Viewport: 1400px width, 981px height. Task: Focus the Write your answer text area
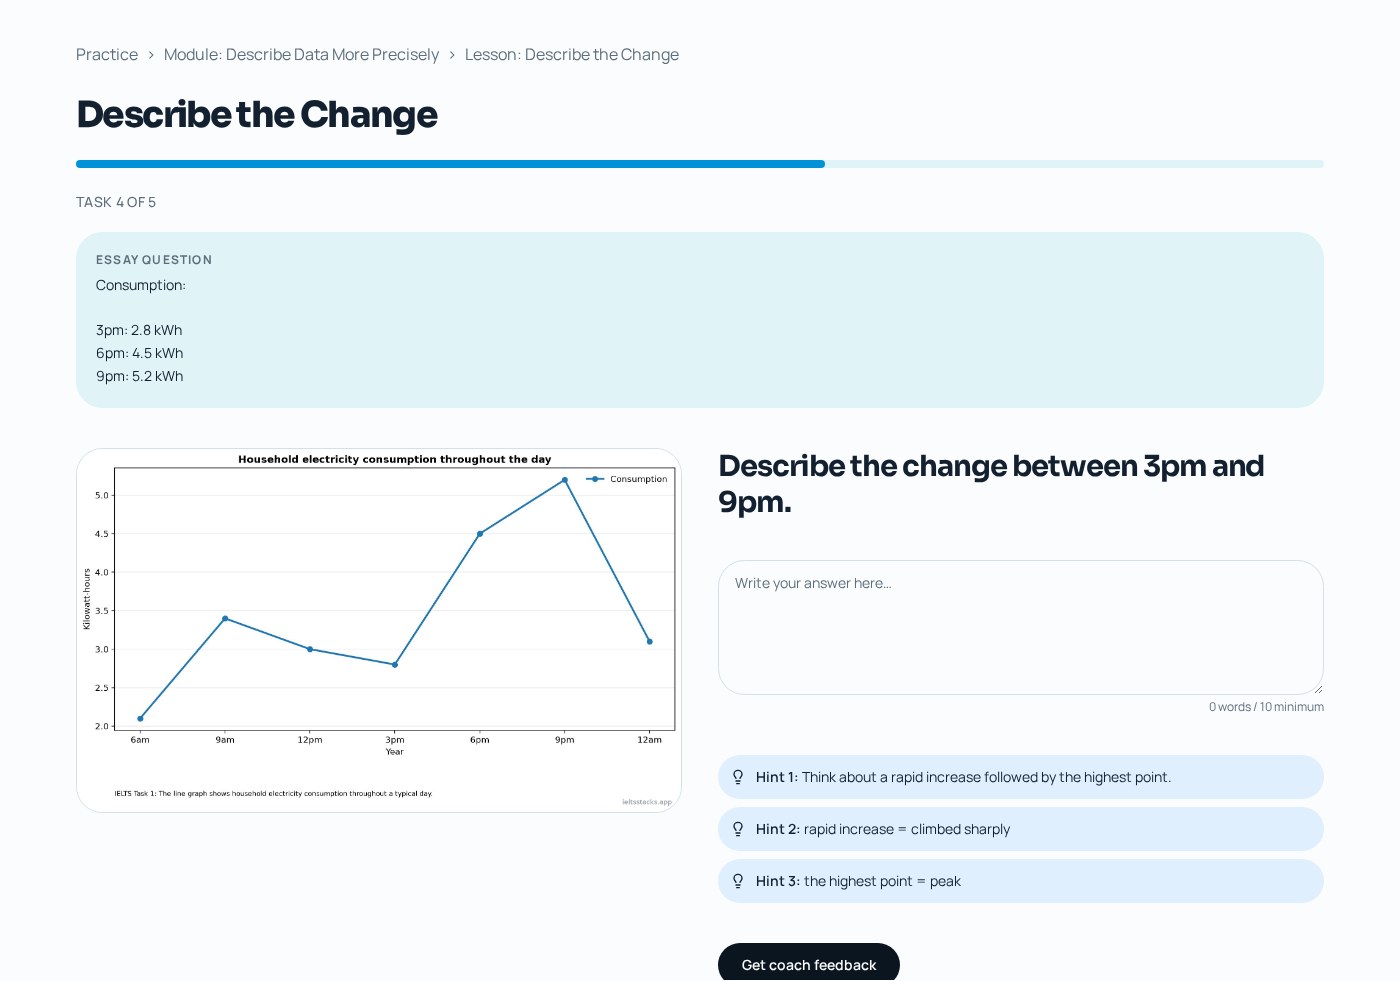tap(1021, 627)
